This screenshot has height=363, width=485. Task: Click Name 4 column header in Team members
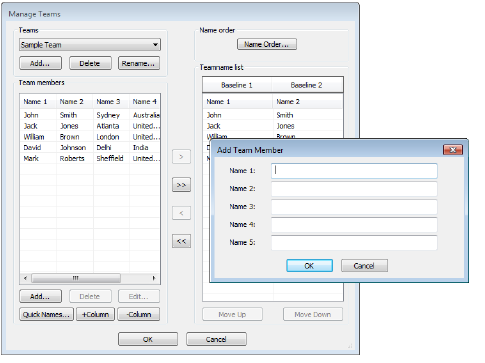coord(144,102)
